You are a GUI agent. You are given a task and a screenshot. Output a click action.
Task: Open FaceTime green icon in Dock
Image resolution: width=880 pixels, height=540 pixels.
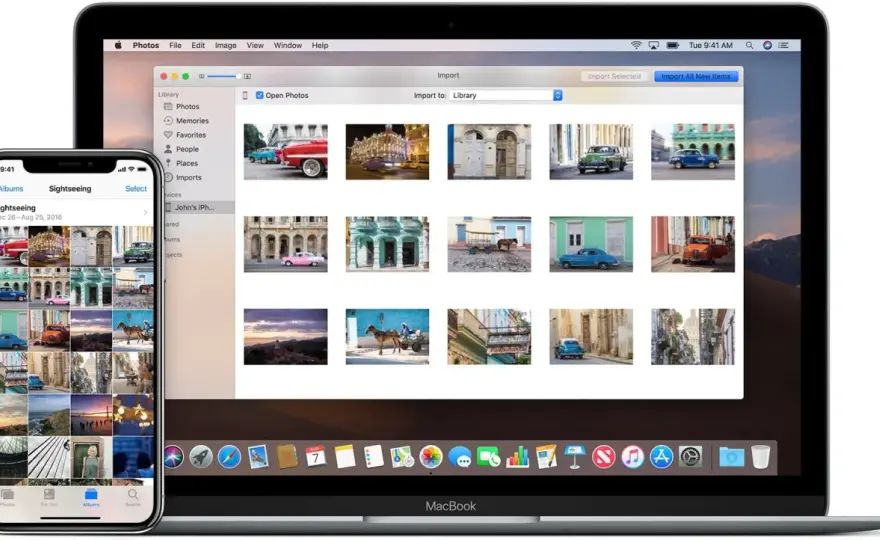coord(488,457)
